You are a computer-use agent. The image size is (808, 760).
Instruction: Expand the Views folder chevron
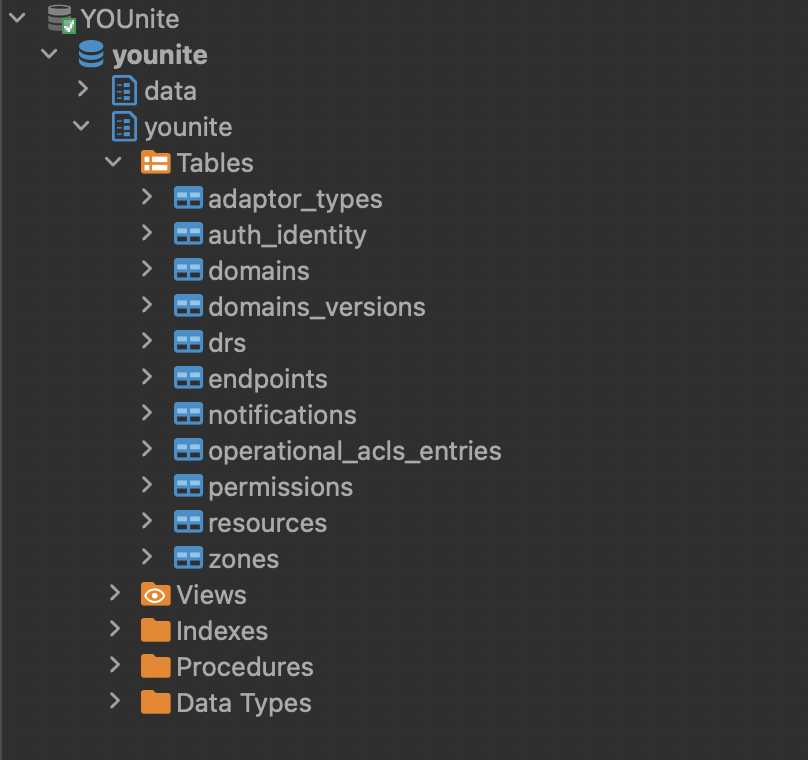point(116,594)
